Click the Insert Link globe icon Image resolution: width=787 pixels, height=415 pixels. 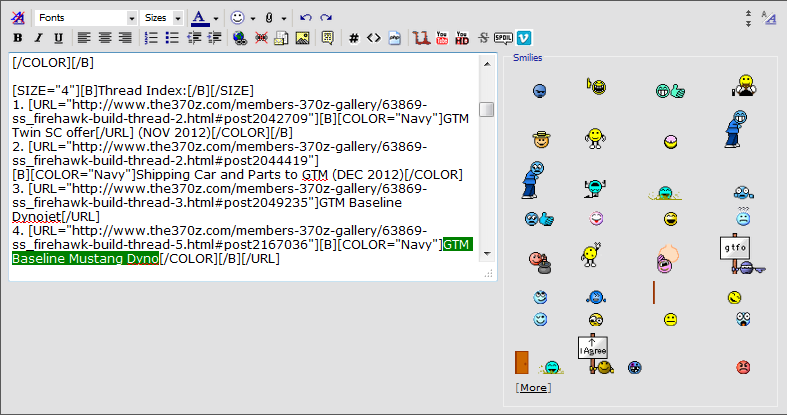[x=240, y=38]
